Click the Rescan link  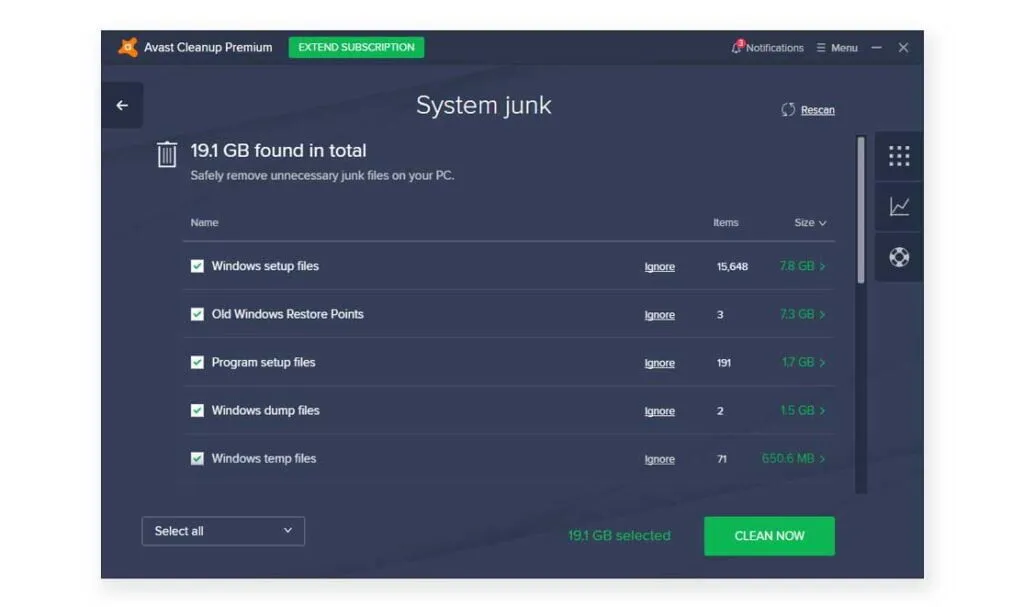(818, 110)
